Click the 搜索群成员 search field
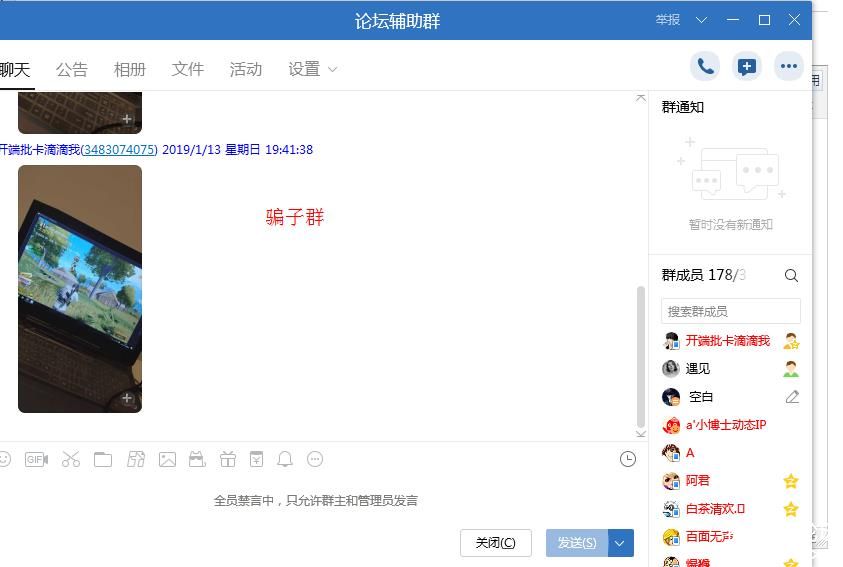 pyautogui.click(x=730, y=311)
